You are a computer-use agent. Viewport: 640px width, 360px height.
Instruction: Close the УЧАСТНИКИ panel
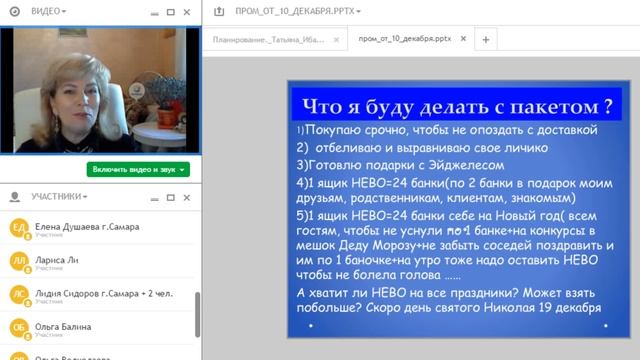(x=187, y=198)
